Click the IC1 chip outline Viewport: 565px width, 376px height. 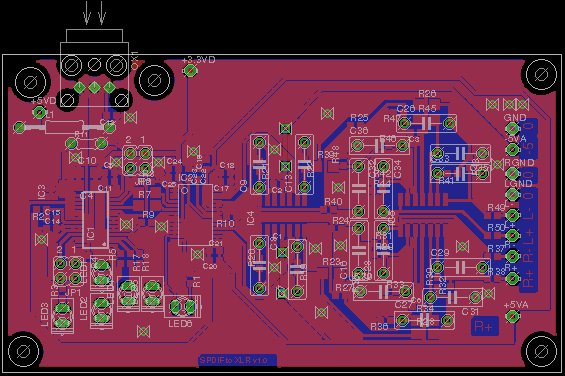(x=96, y=220)
